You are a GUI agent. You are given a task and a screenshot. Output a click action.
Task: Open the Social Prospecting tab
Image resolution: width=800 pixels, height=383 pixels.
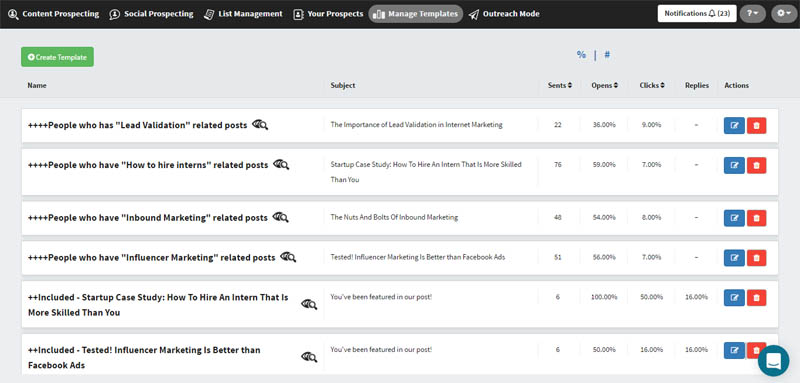[x=152, y=14]
